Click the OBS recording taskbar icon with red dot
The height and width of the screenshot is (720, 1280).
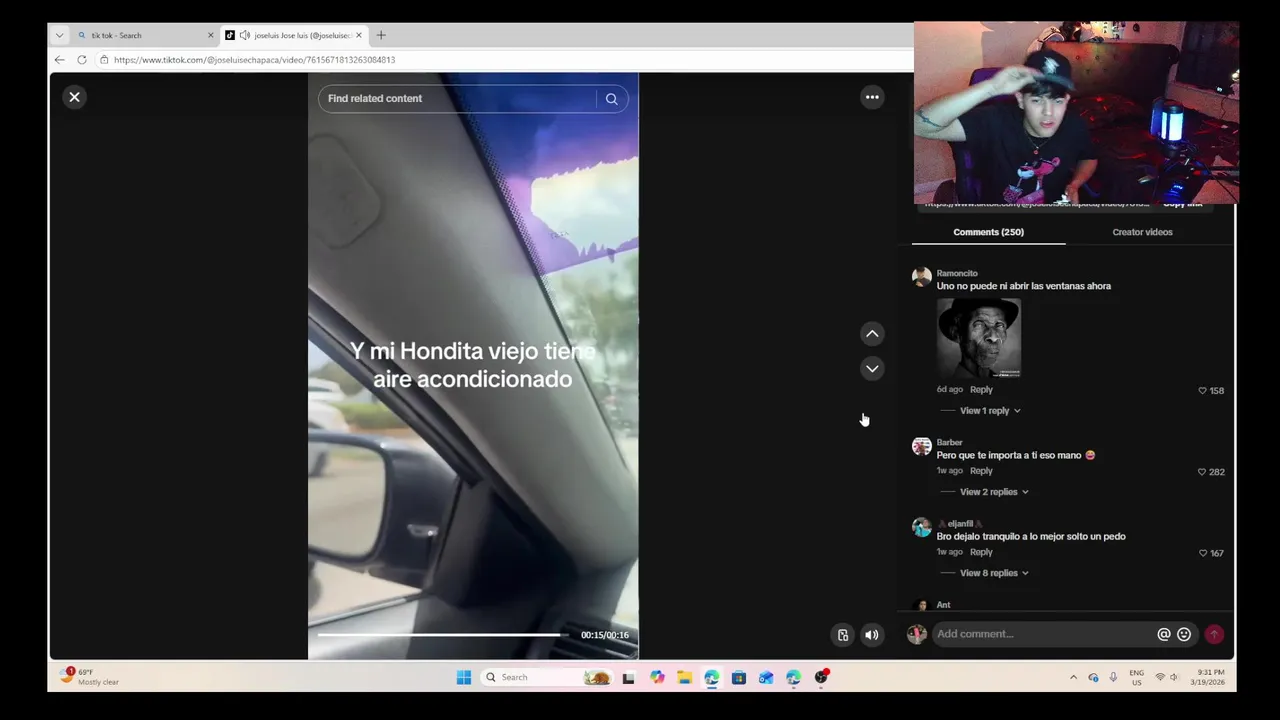point(821,677)
